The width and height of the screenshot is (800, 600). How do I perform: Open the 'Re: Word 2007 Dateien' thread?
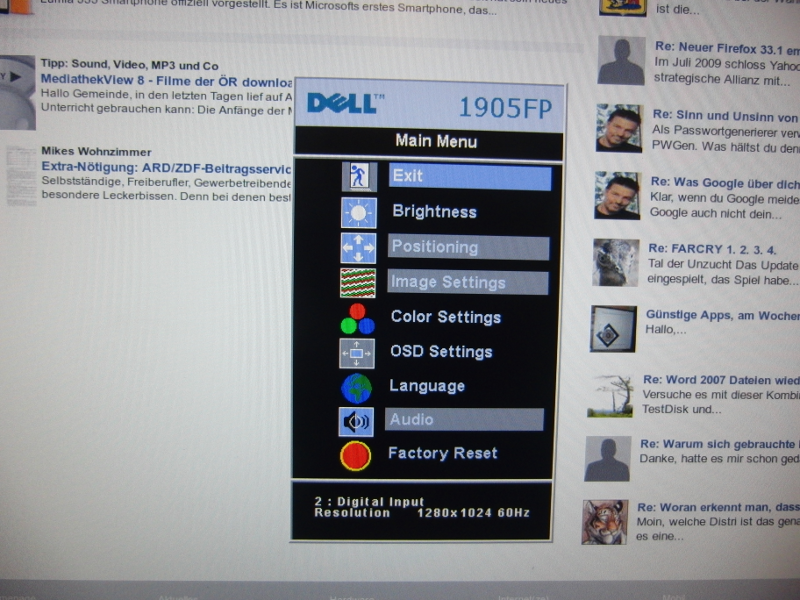pos(721,380)
